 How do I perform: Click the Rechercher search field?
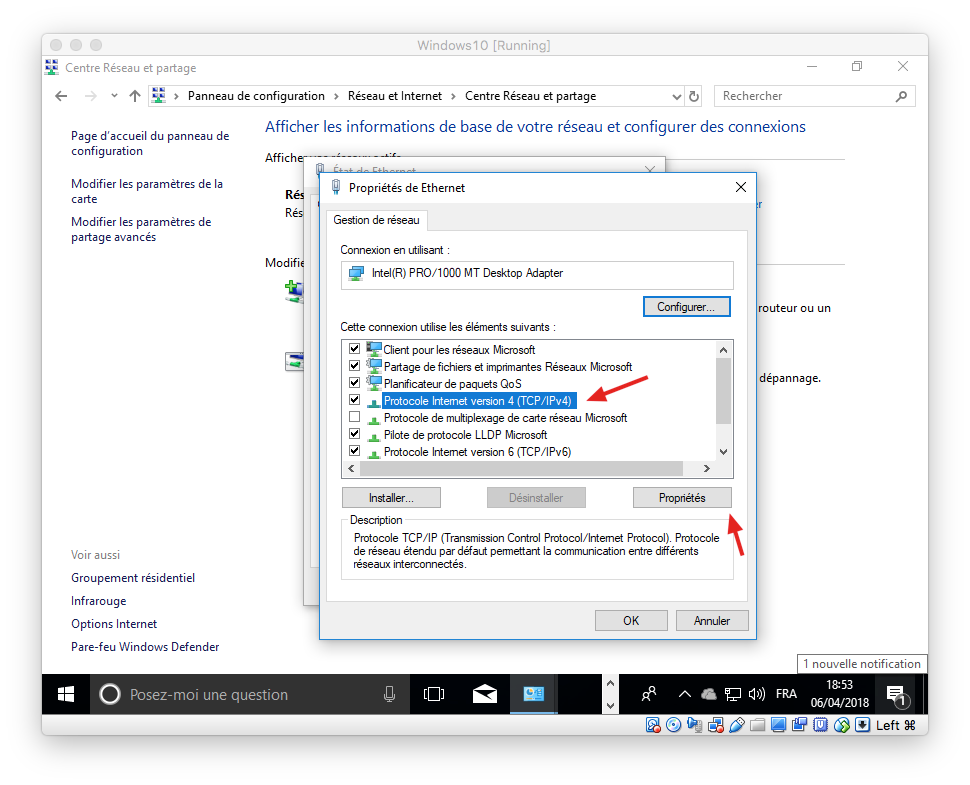[814, 96]
